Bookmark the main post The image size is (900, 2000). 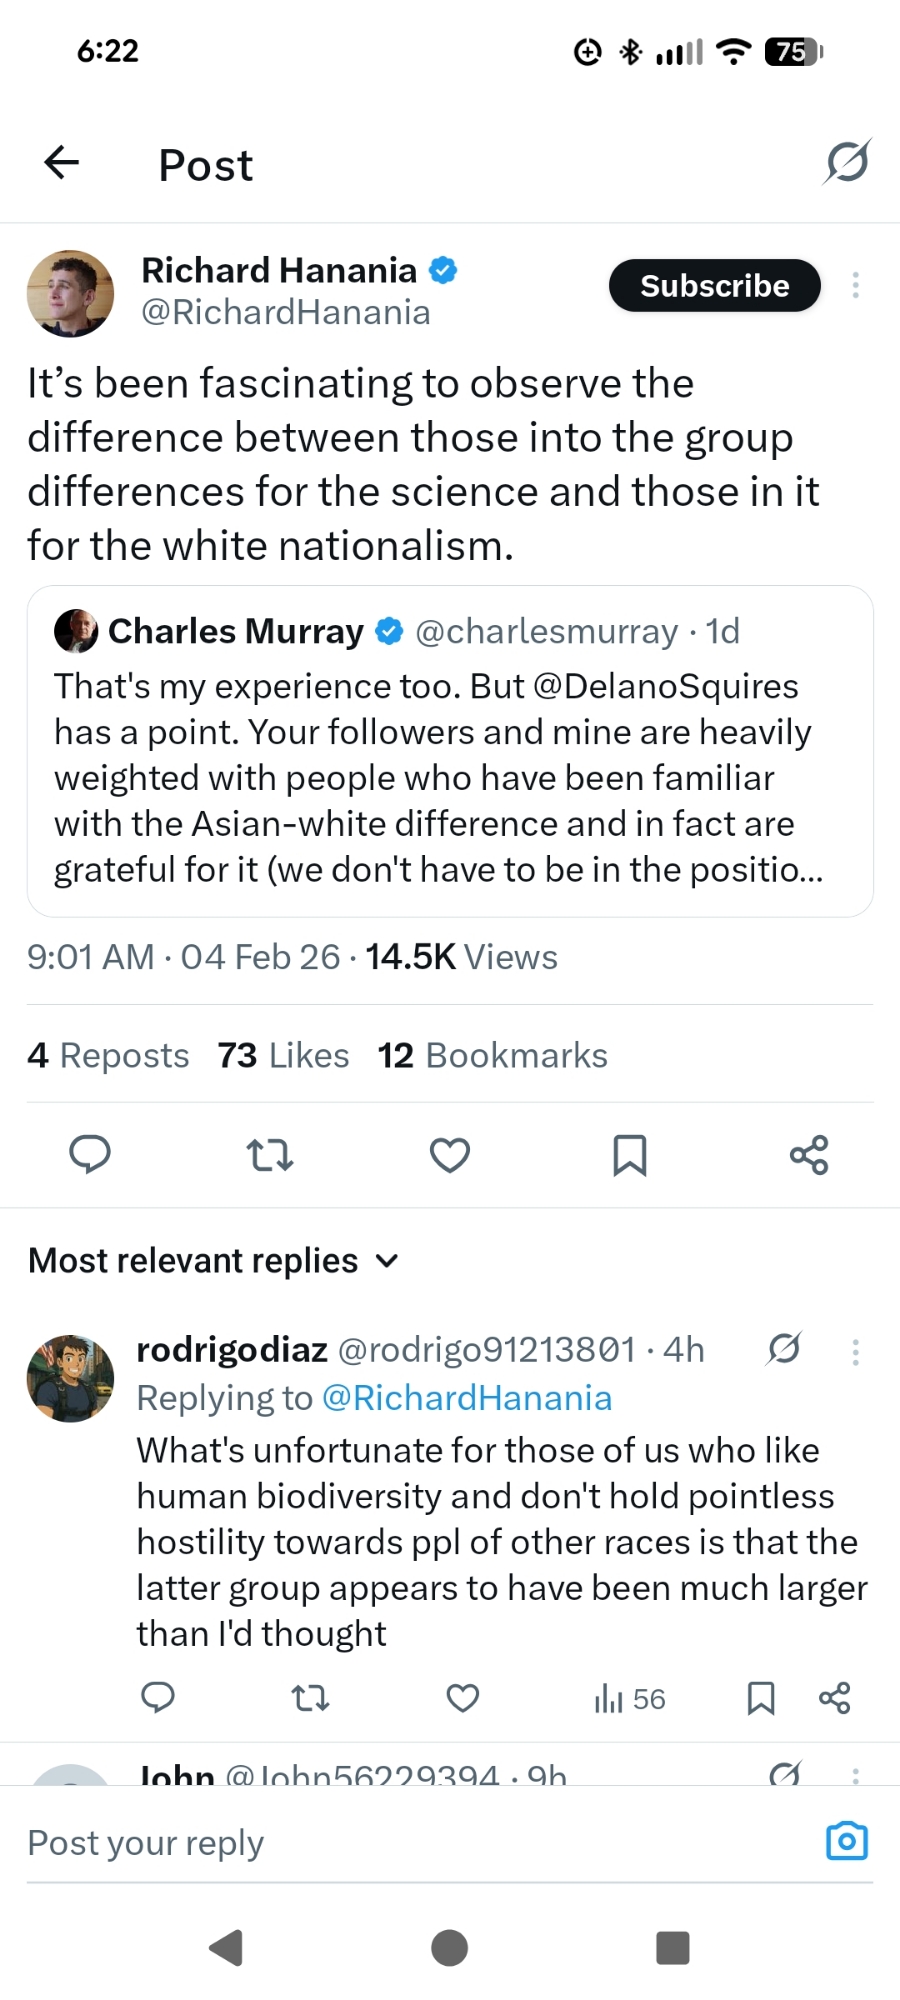tap(630, 1155)
